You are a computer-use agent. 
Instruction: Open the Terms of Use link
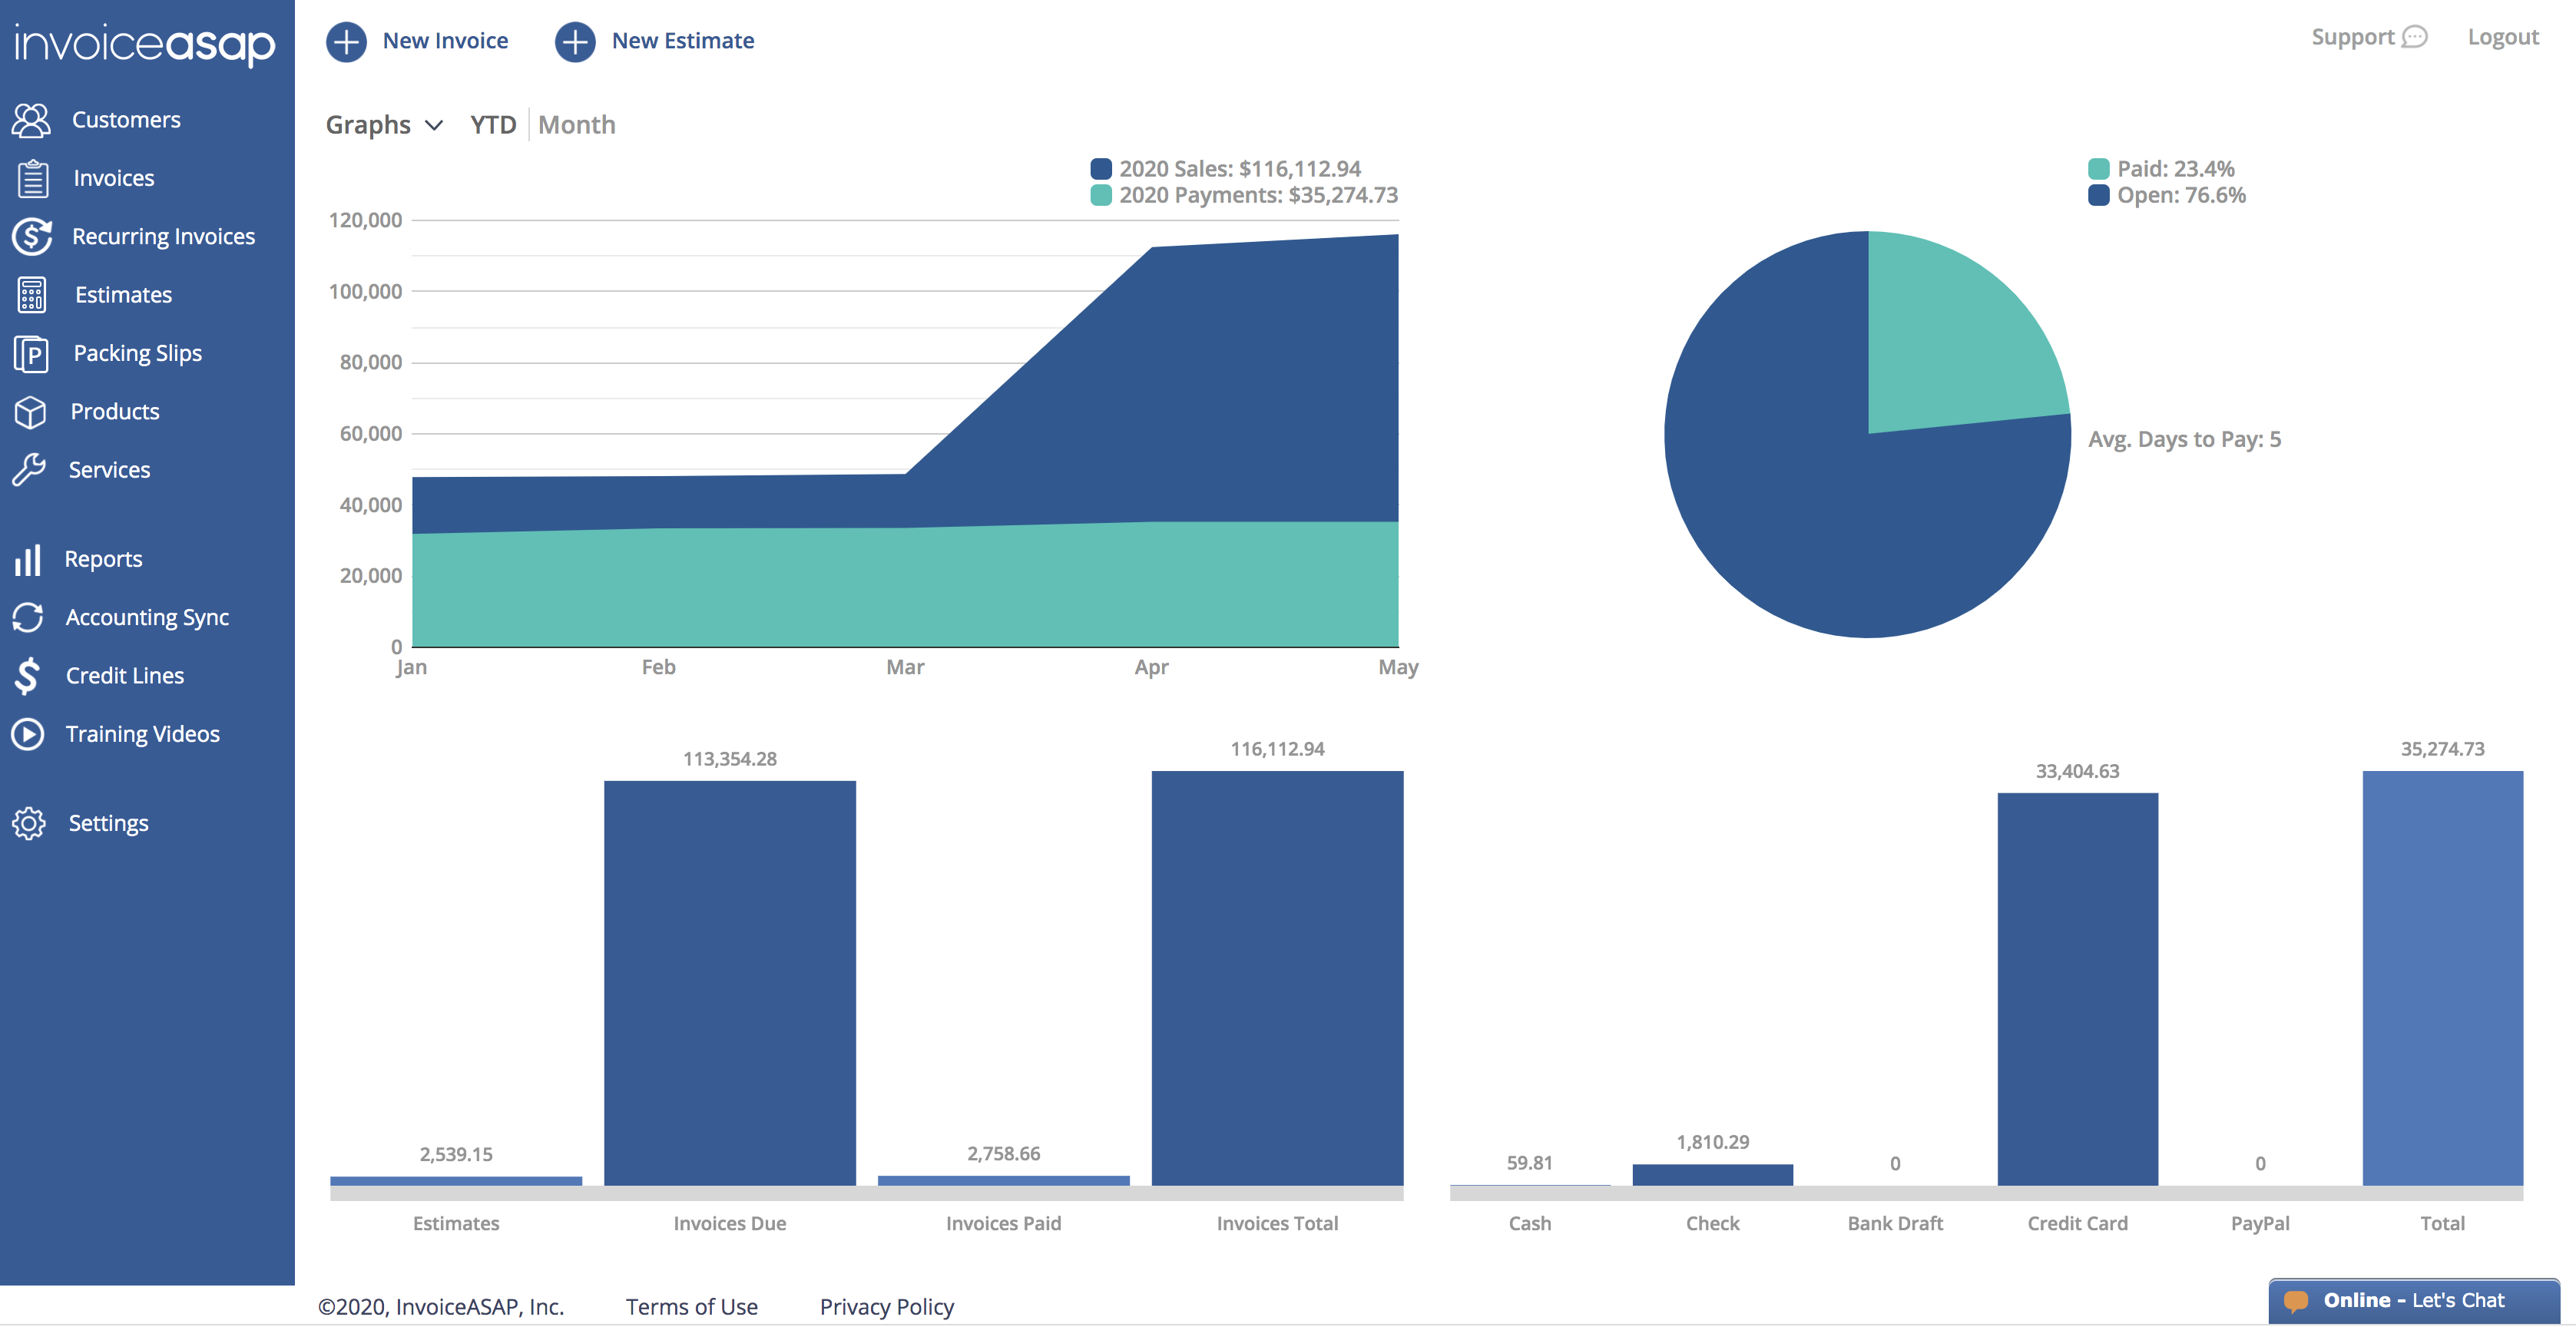click(692, 1307)
